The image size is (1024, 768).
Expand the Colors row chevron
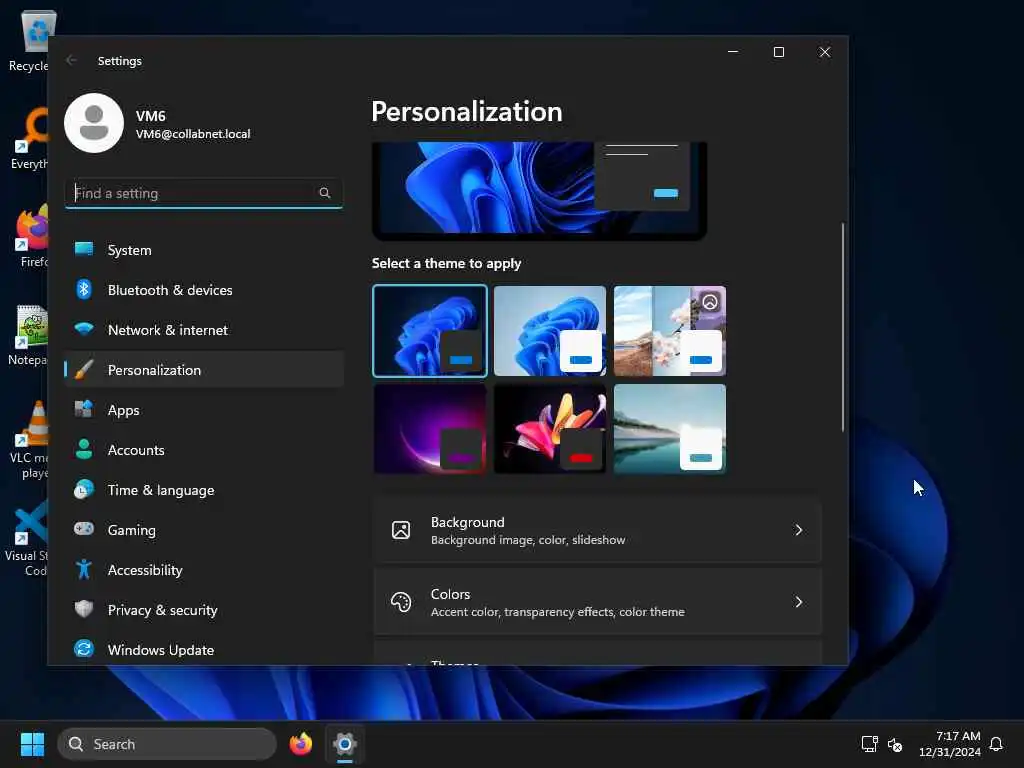[x=798, y=602]
